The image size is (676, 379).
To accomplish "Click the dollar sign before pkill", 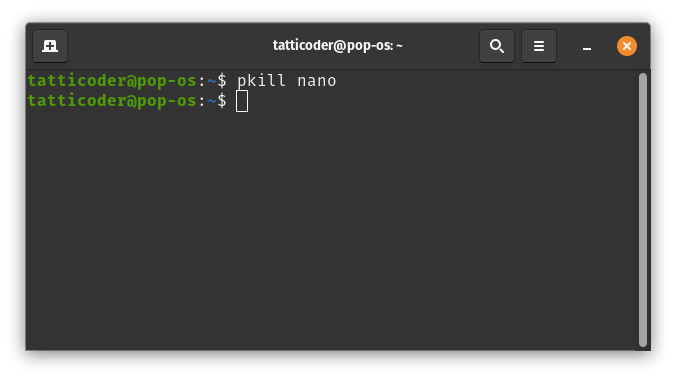I will click(222, 81).
